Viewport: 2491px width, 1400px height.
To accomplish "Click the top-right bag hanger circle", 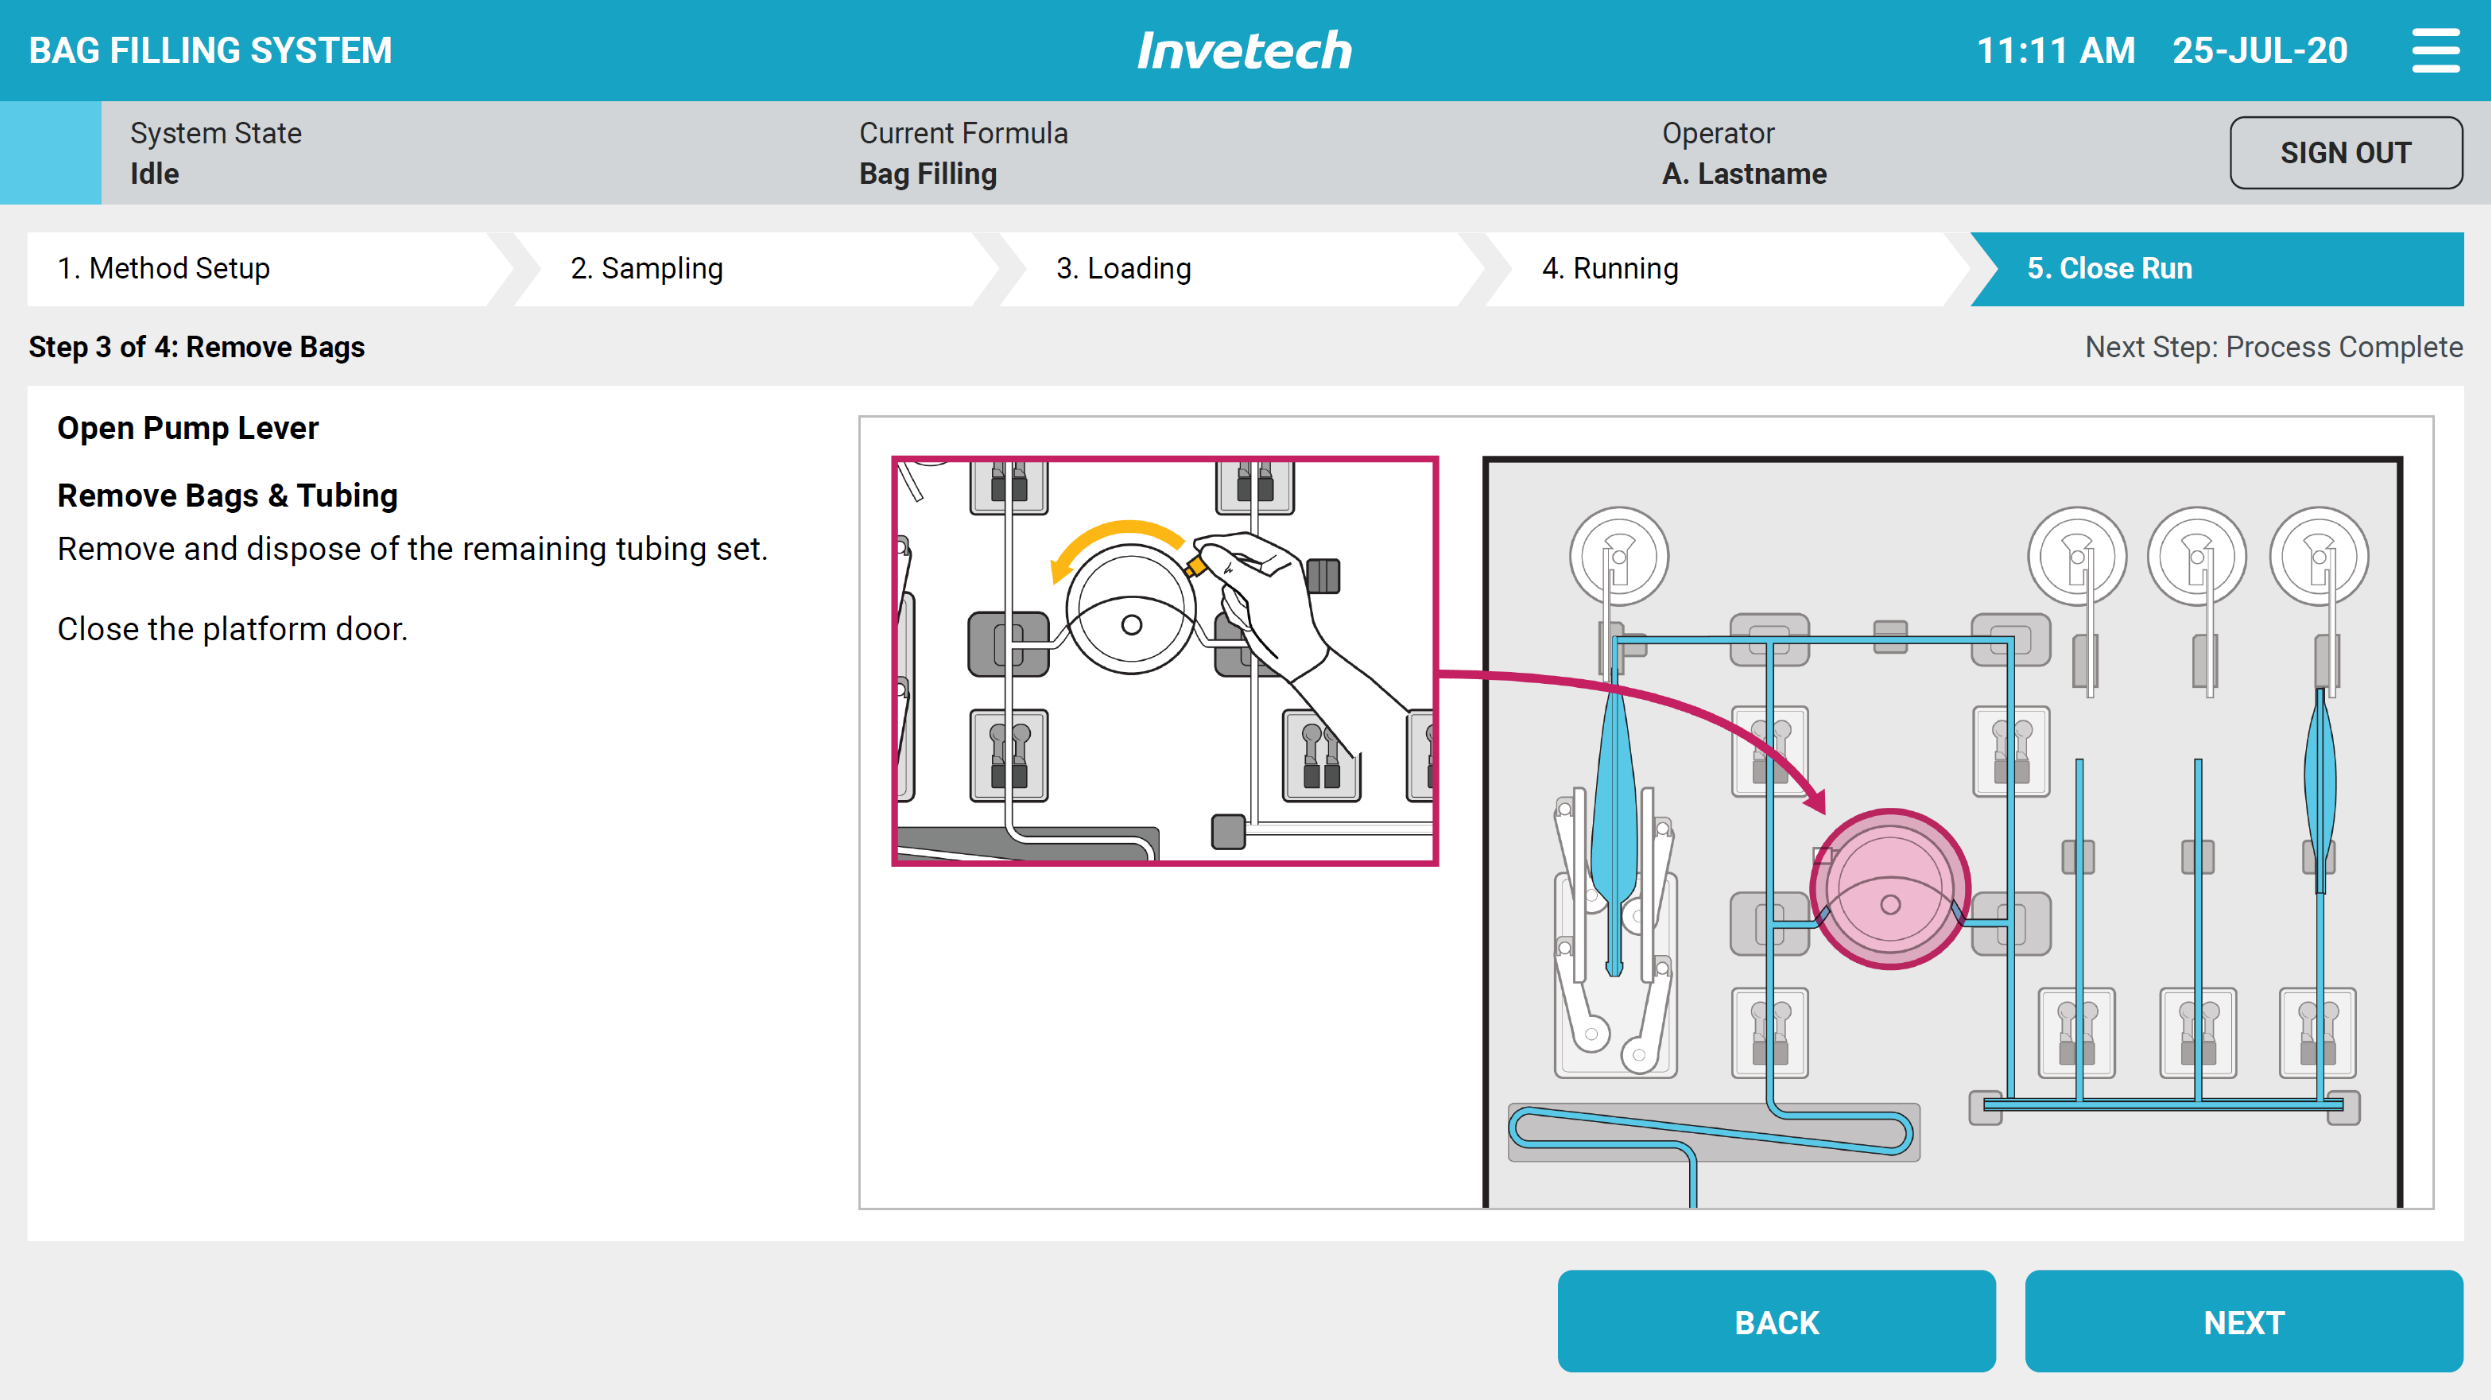I will pos(2318,556).
